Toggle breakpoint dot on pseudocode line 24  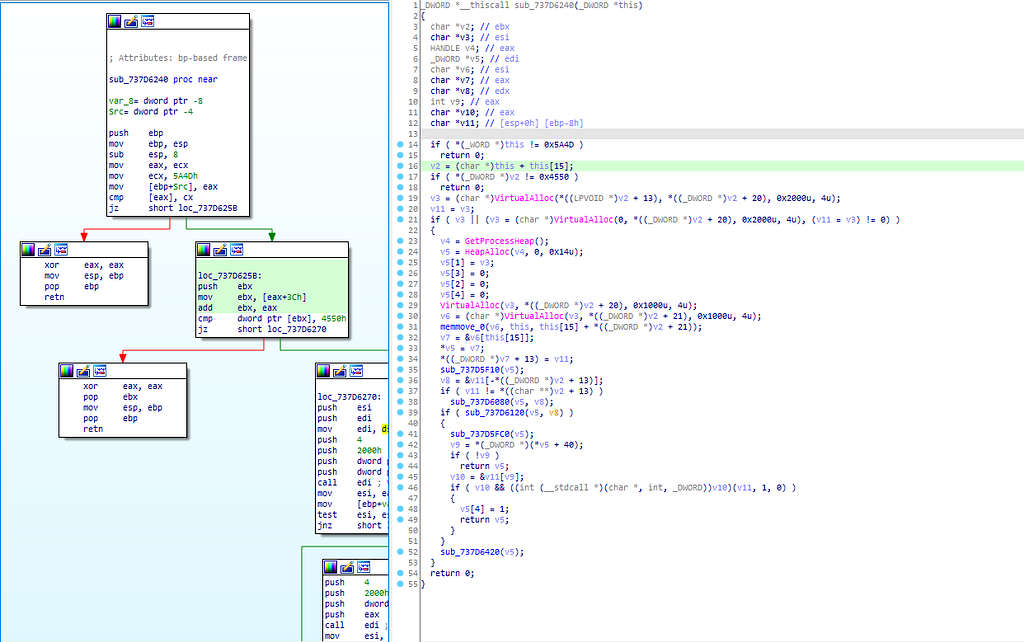click(x=400, y=251)
